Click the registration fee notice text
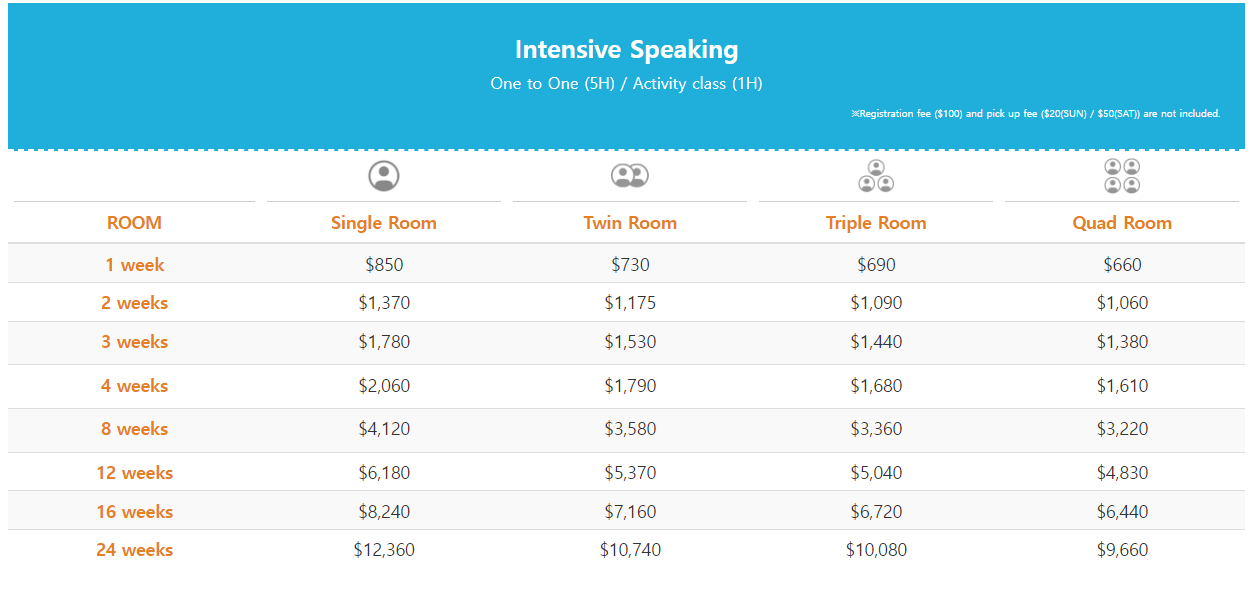The image size is (1257, 597). [1035, 114]
